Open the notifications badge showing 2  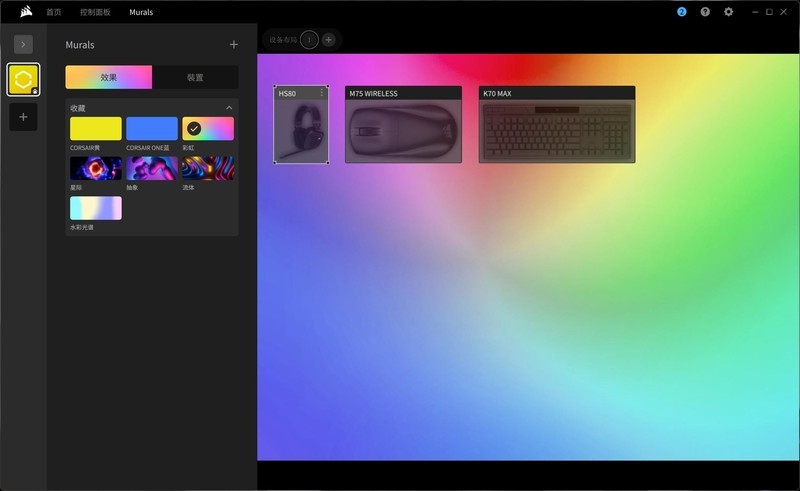coord(682,12)
